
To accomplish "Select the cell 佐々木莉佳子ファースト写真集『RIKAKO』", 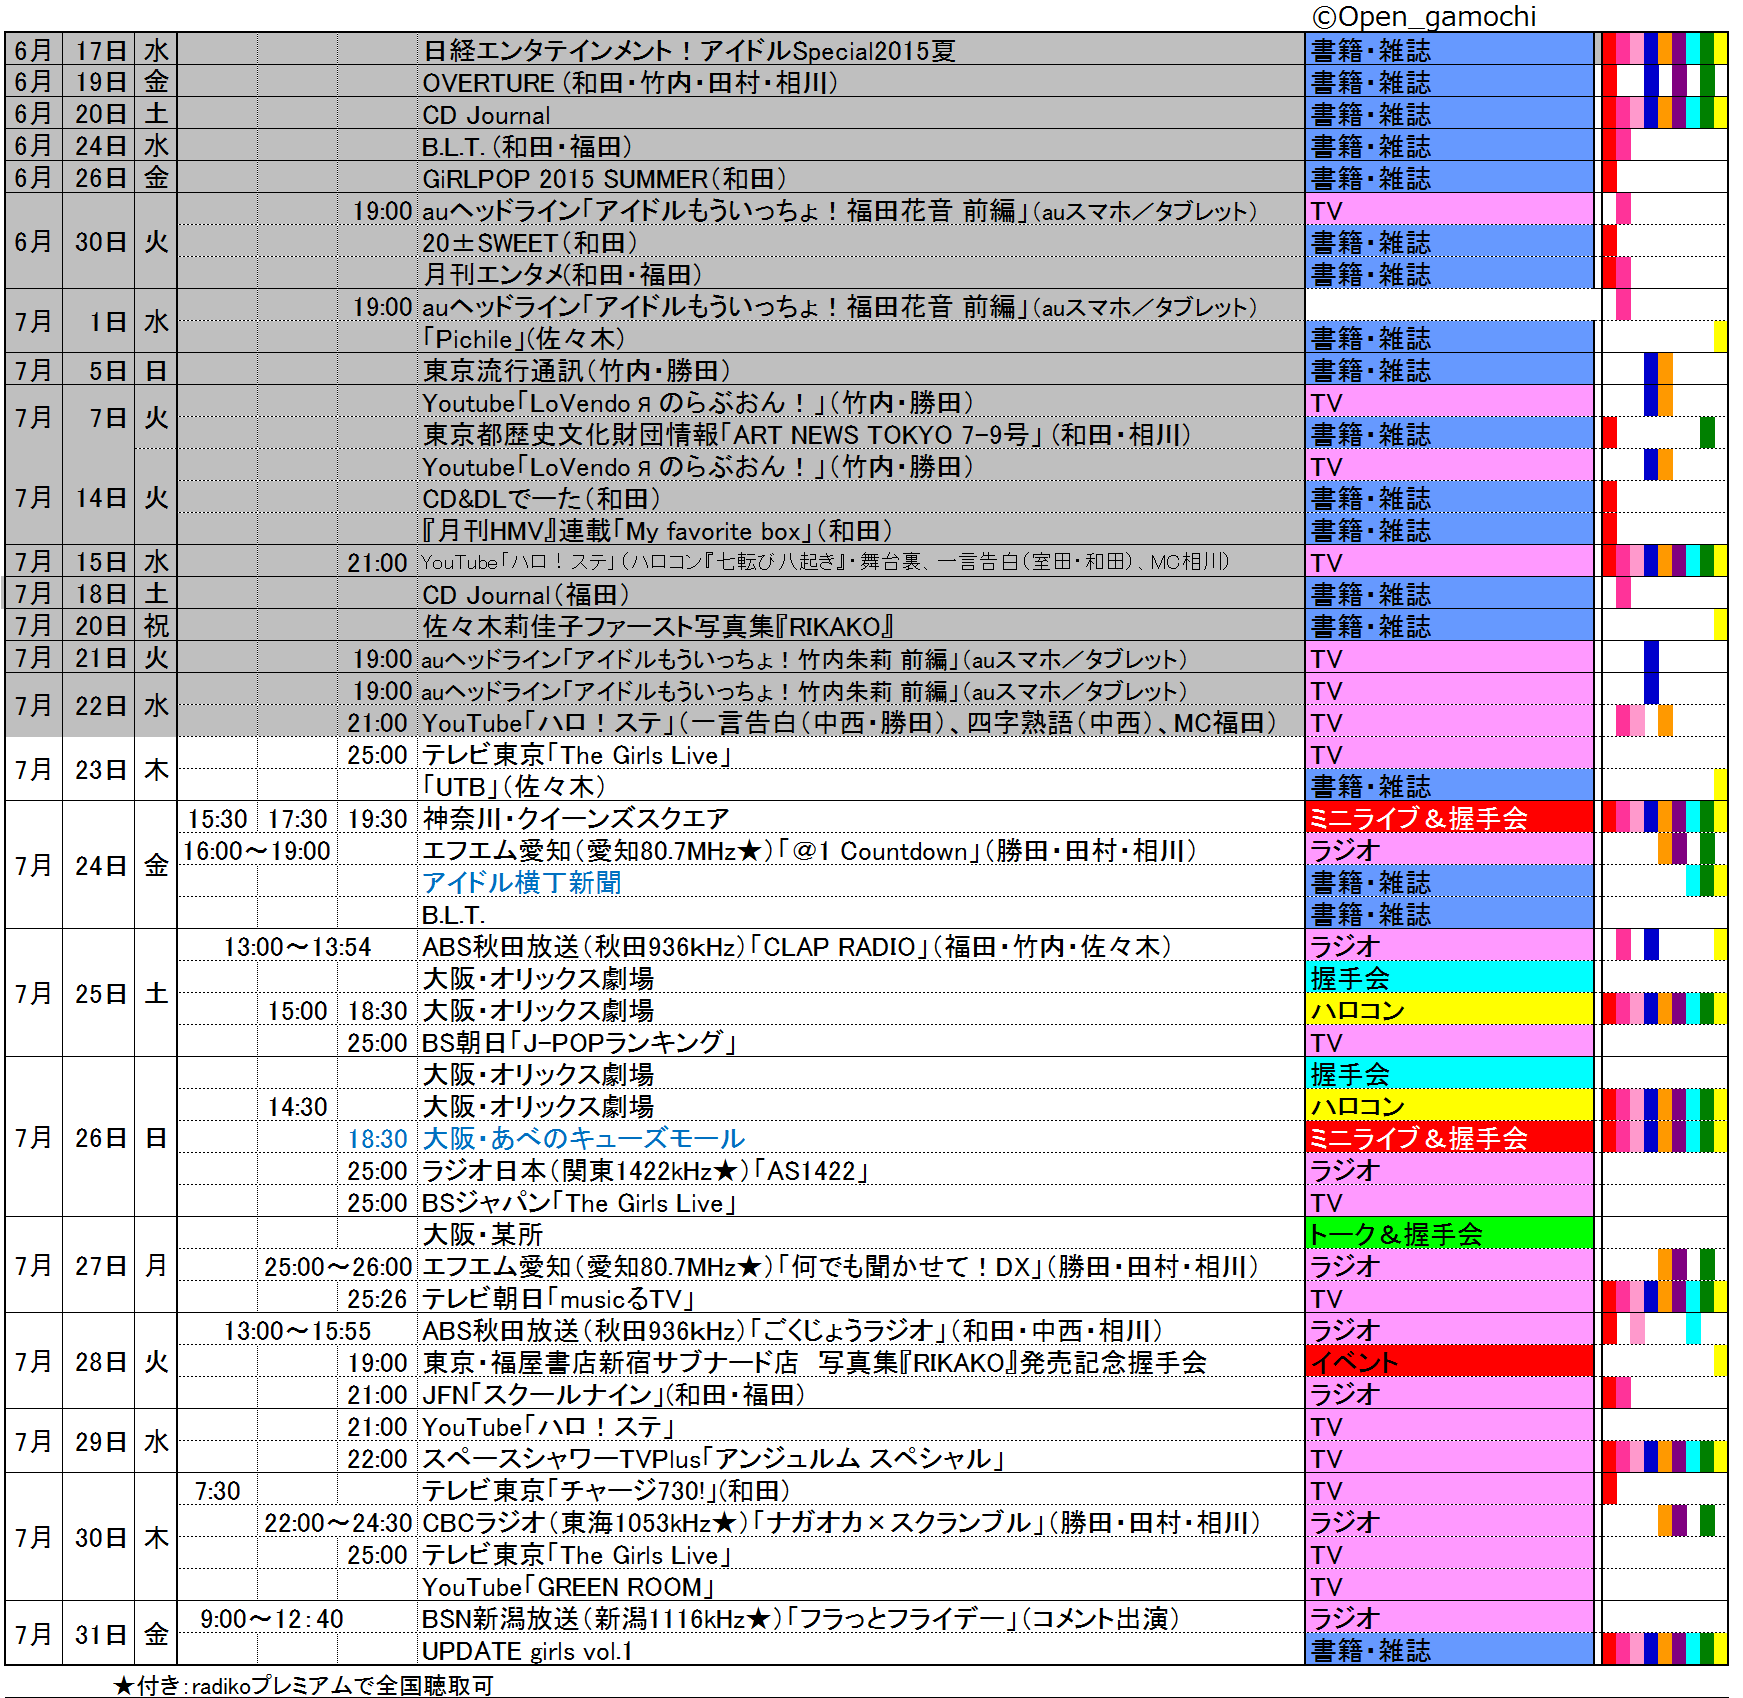I will coord(861,626).
